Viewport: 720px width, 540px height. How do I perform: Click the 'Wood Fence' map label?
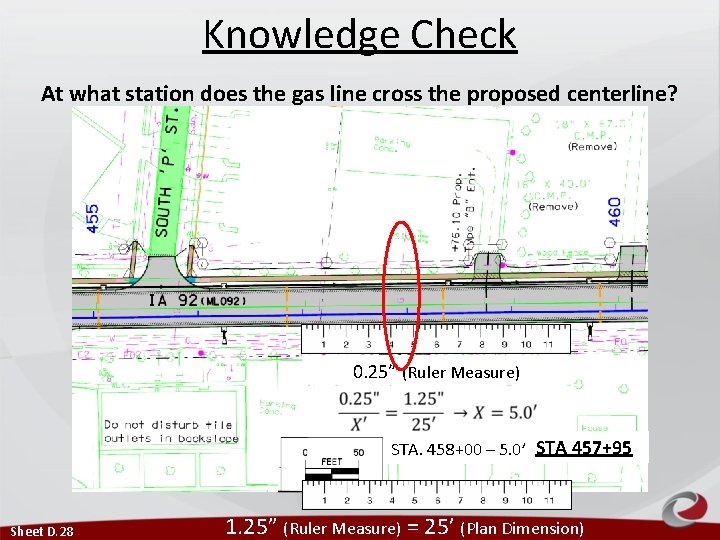point(561,252)
